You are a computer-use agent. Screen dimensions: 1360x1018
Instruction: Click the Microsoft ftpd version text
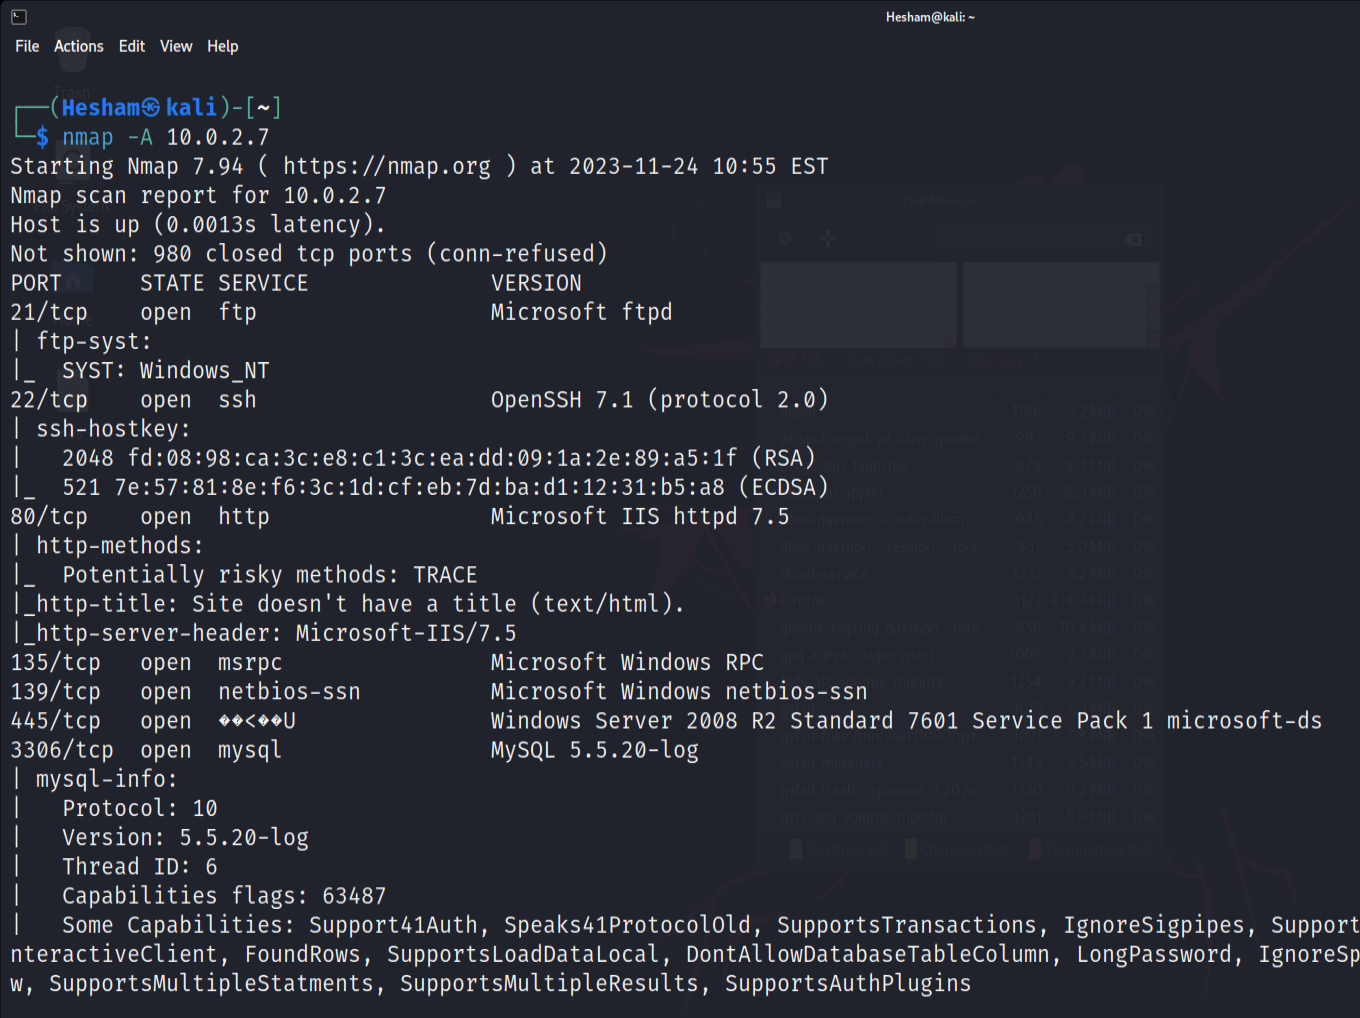[581, 312]
